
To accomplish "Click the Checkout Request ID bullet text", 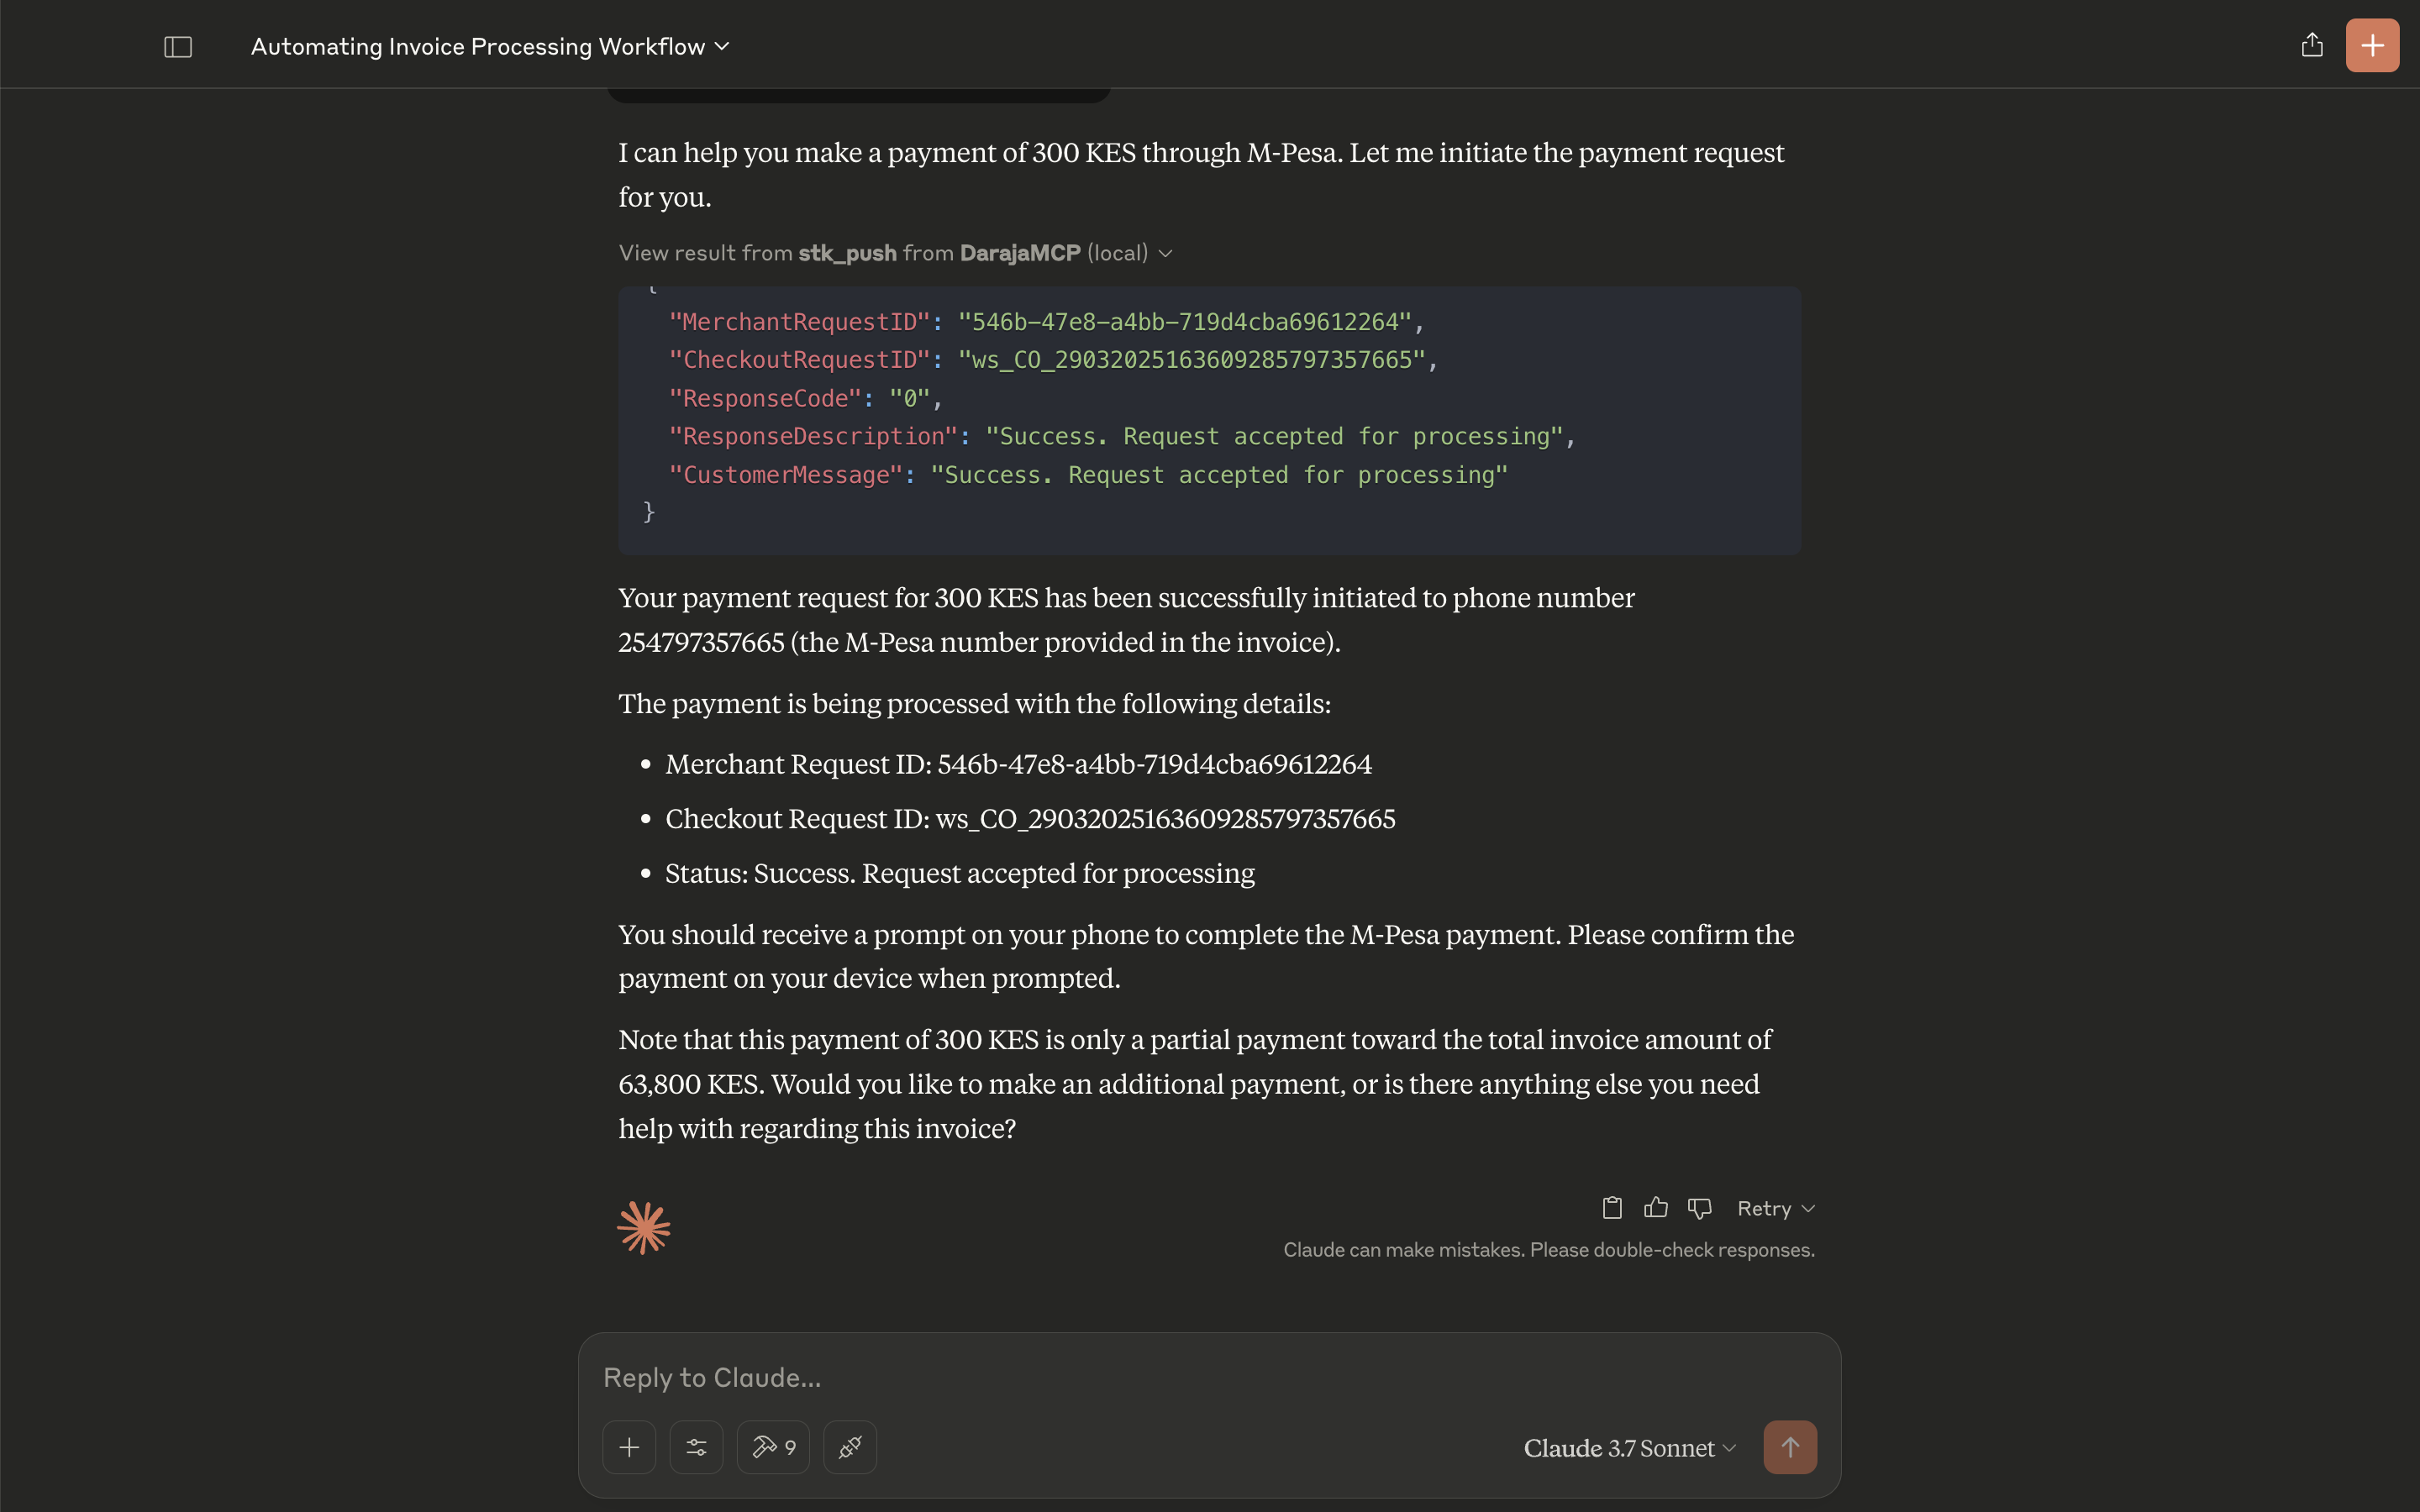I will [x=1030, y=819].
